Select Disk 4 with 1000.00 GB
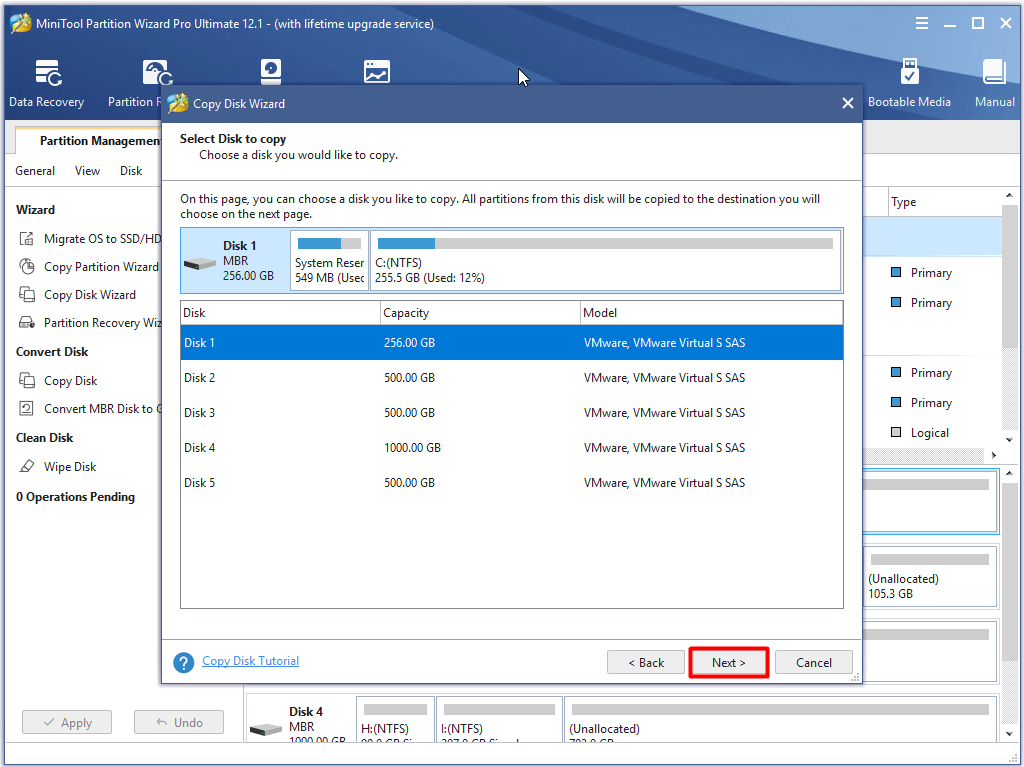 pos(511,448)
